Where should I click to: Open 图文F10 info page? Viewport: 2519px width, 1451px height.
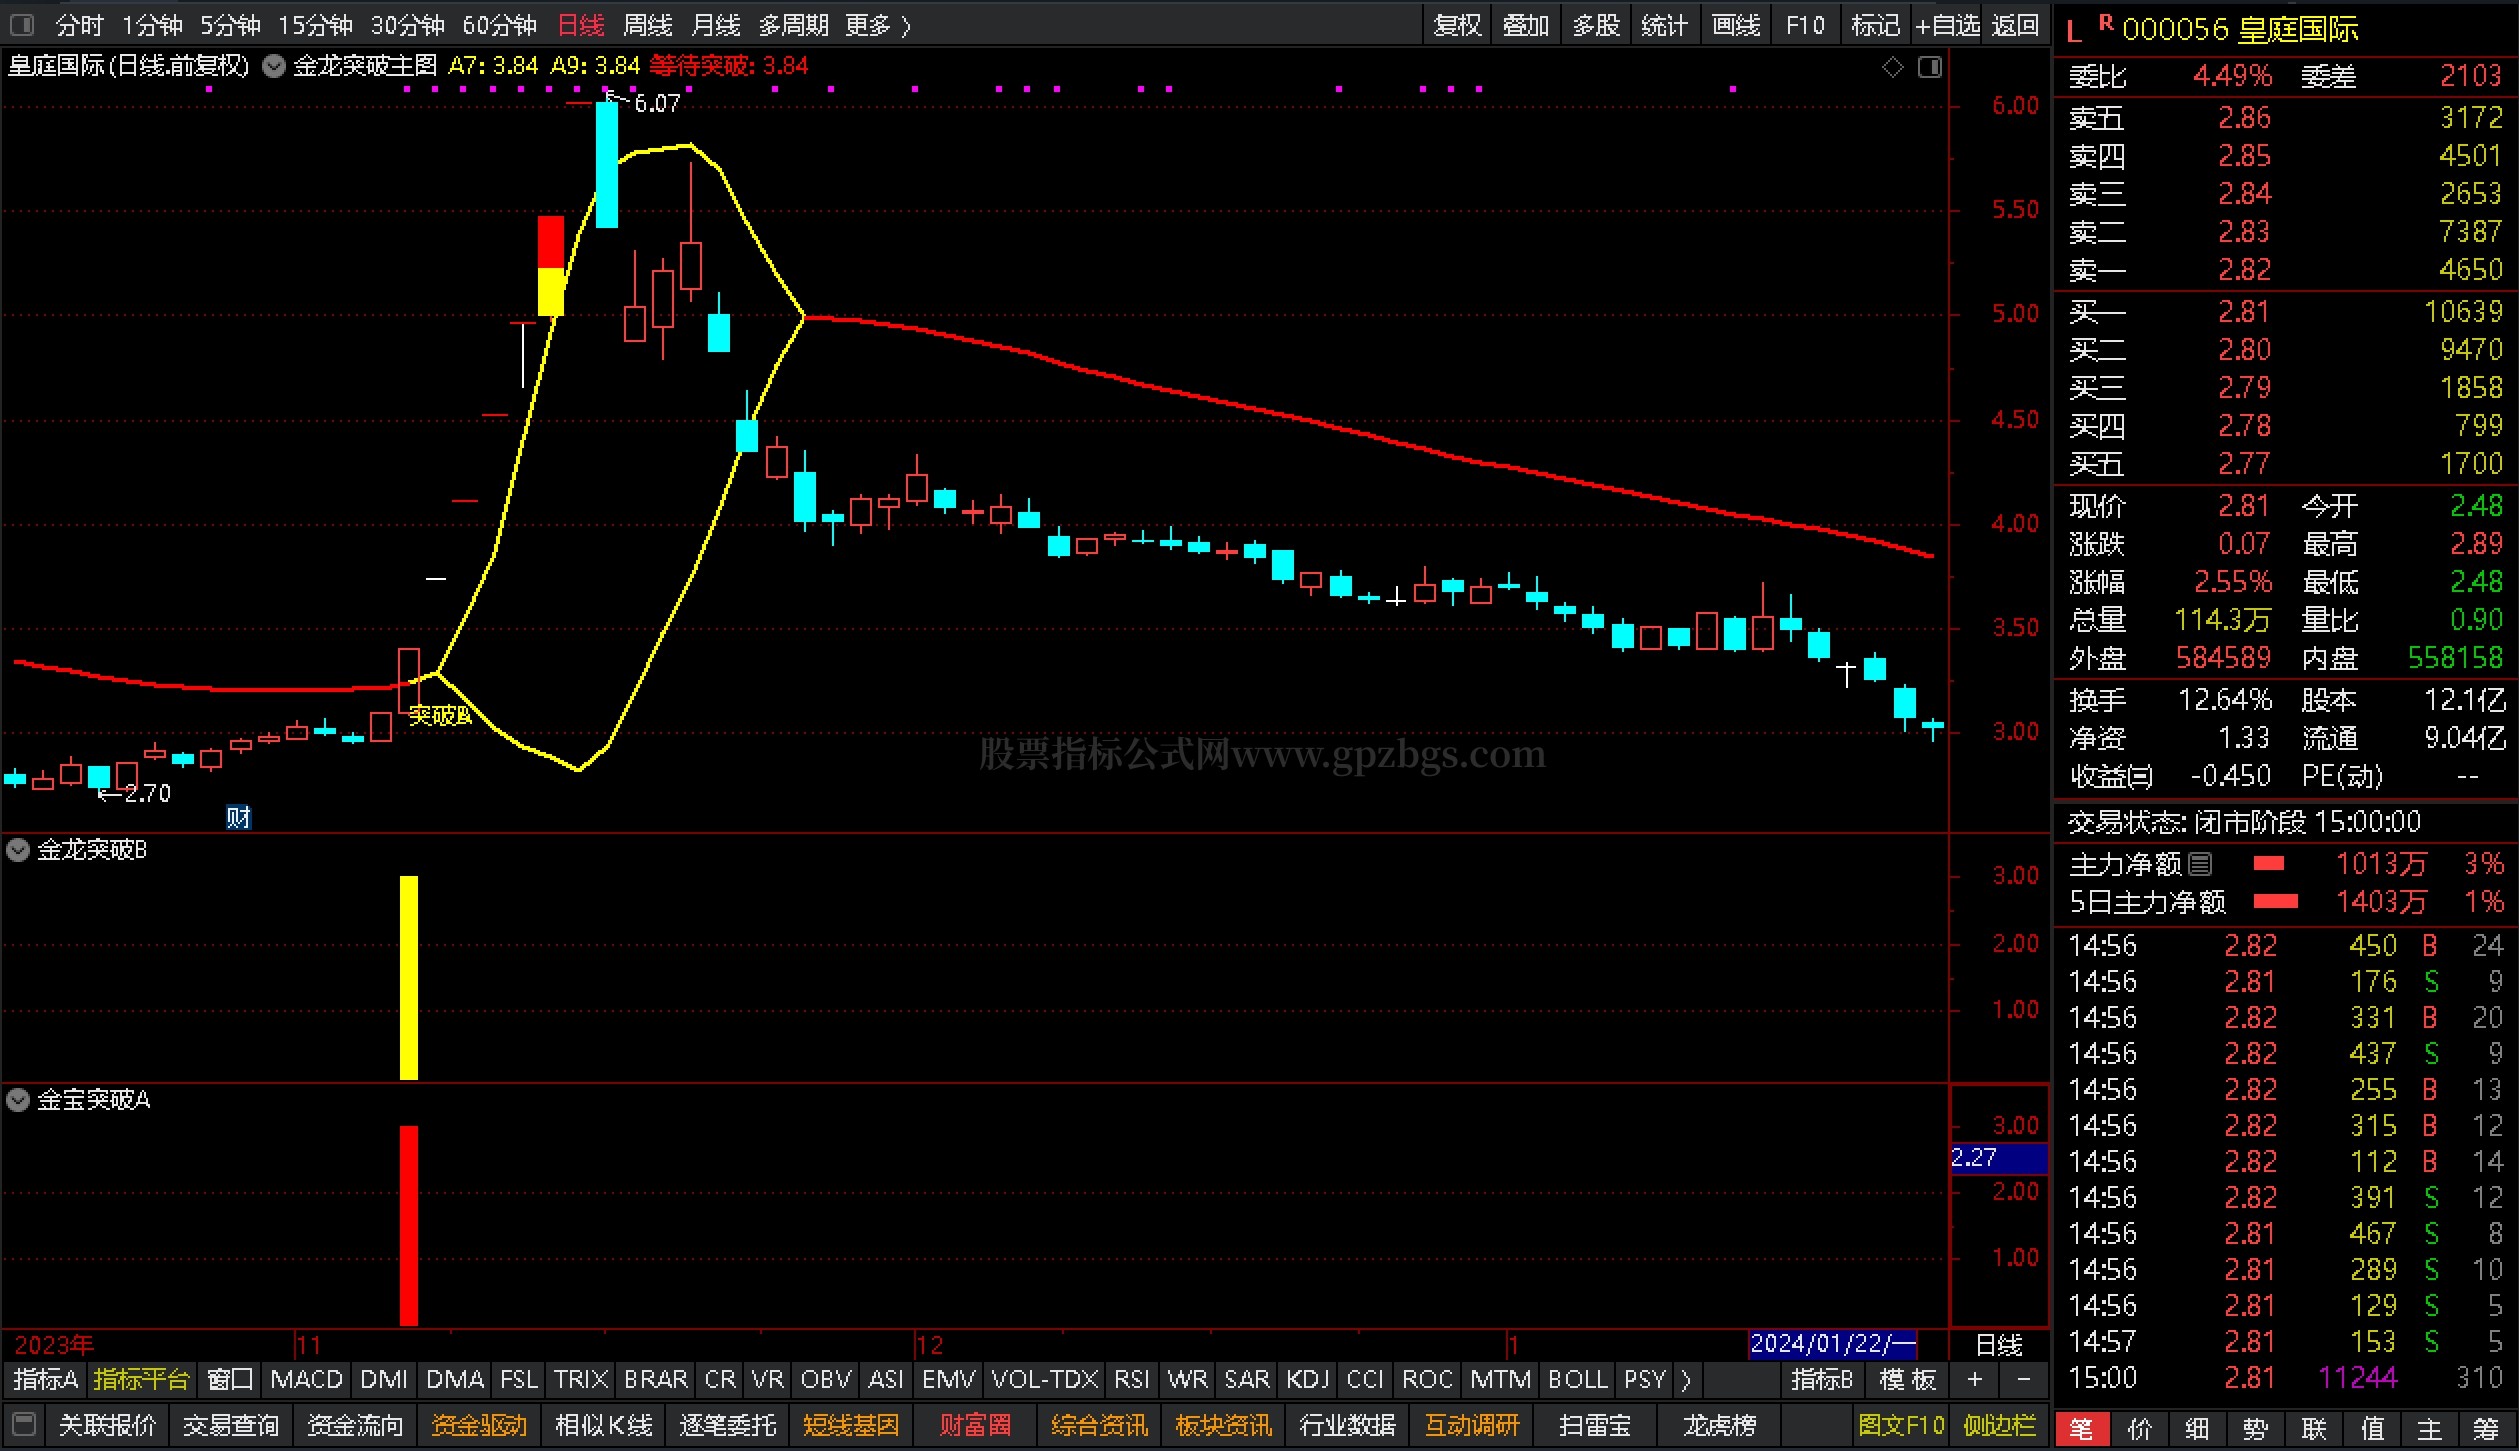pyautogui.click(x=1901, y=1424)
